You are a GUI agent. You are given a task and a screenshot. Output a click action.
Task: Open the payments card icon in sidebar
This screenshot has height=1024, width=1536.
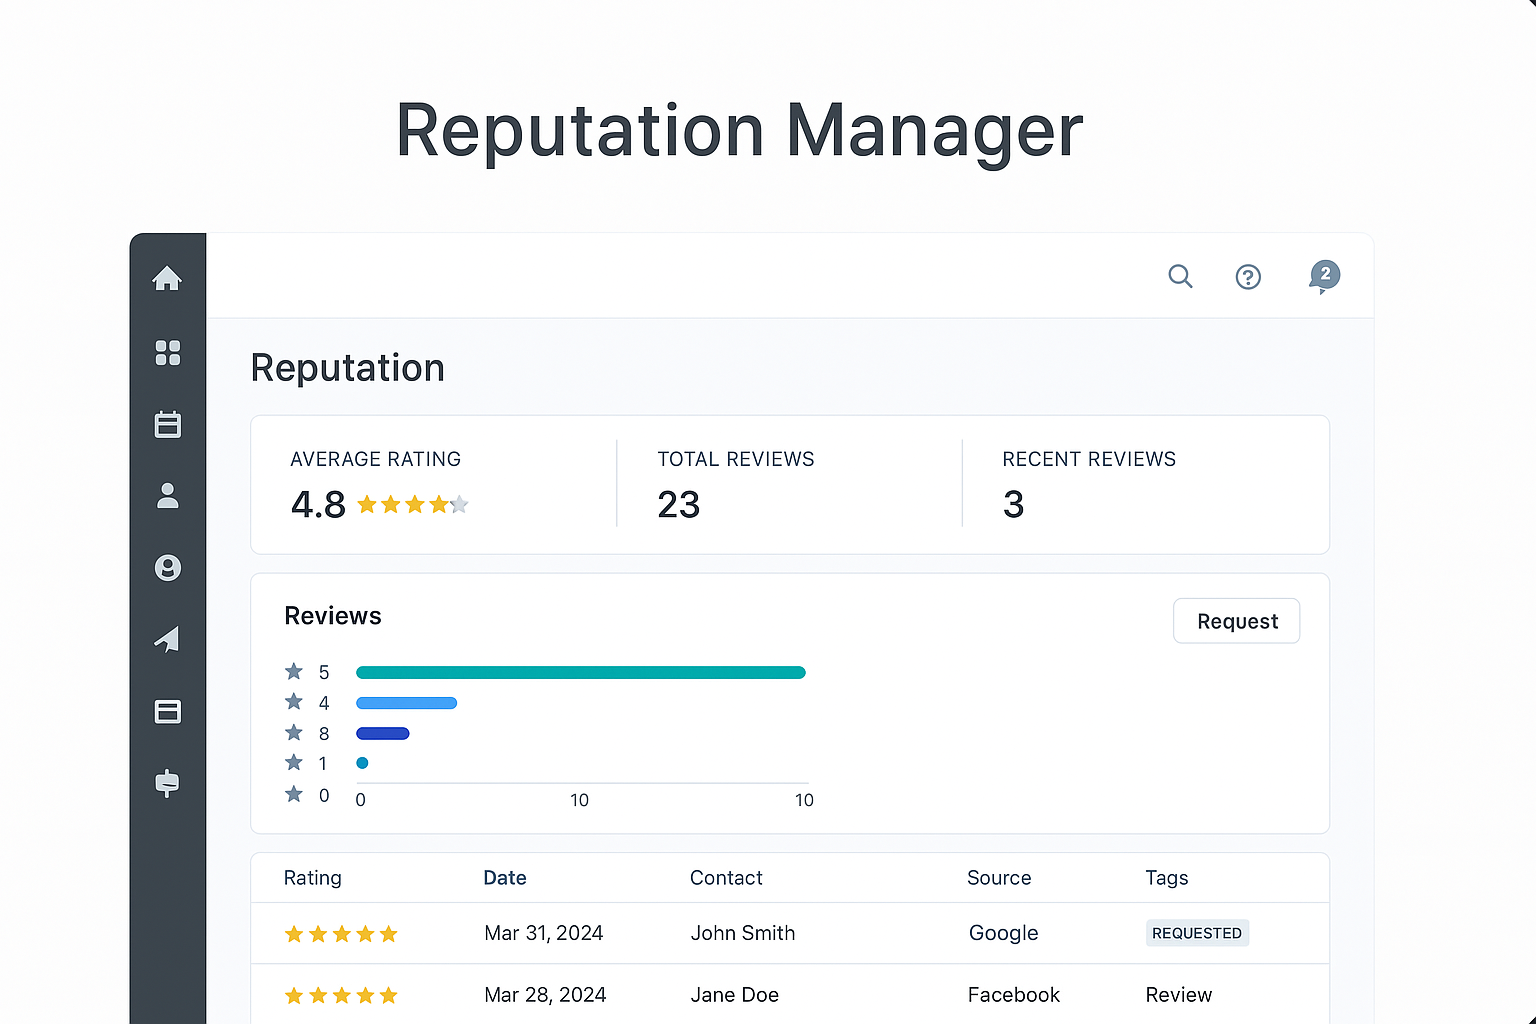168,712
